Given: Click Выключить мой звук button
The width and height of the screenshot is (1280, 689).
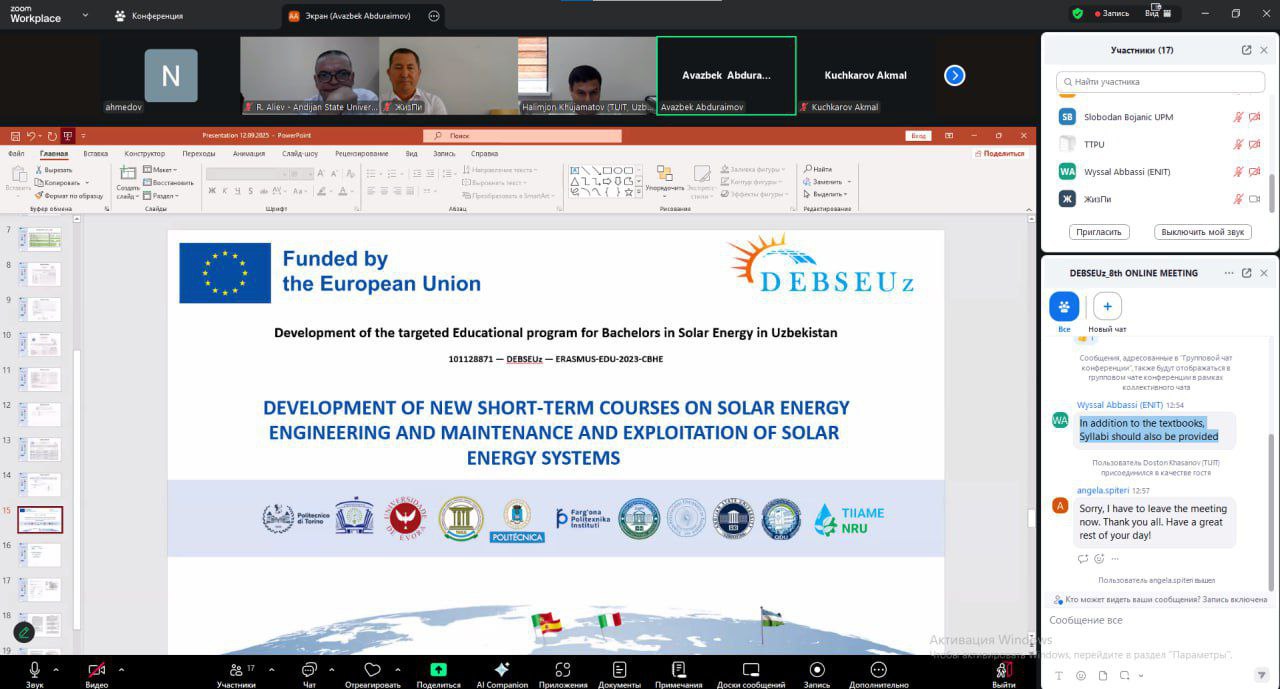Looking at the screenshot, I should click(x=1202, y=232).
